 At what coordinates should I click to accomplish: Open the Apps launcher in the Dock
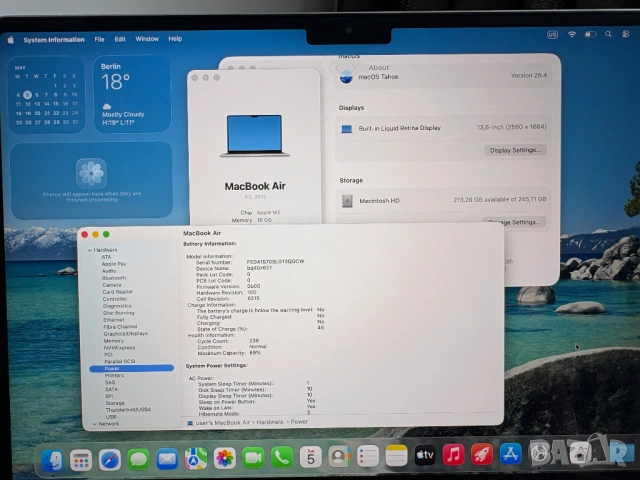point(81,460)
